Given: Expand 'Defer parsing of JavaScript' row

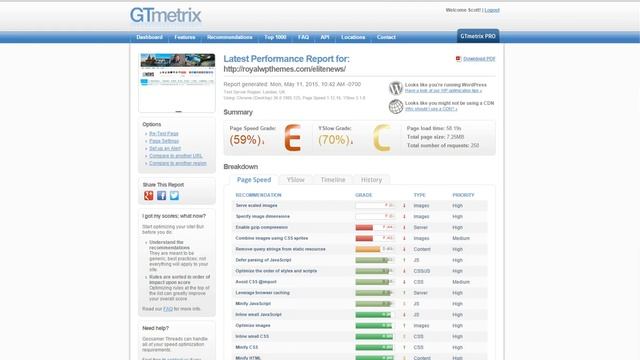Looking at the screenshot, I should point(263,260).
